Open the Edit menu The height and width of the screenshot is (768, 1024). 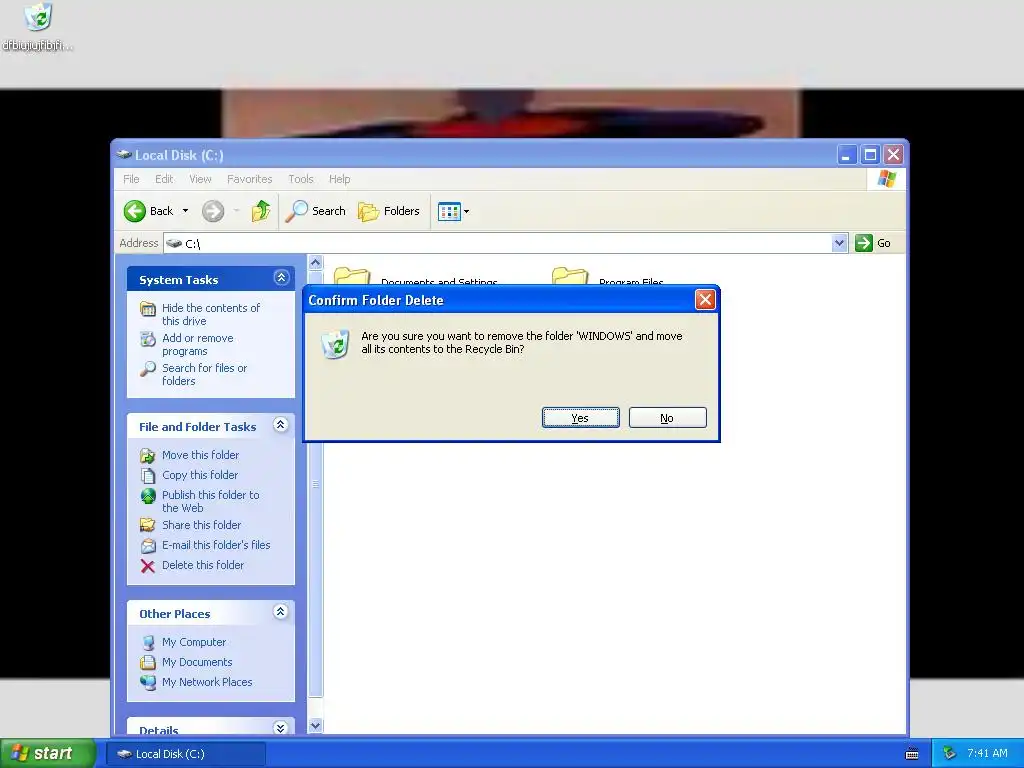click(x=164, y=179)
